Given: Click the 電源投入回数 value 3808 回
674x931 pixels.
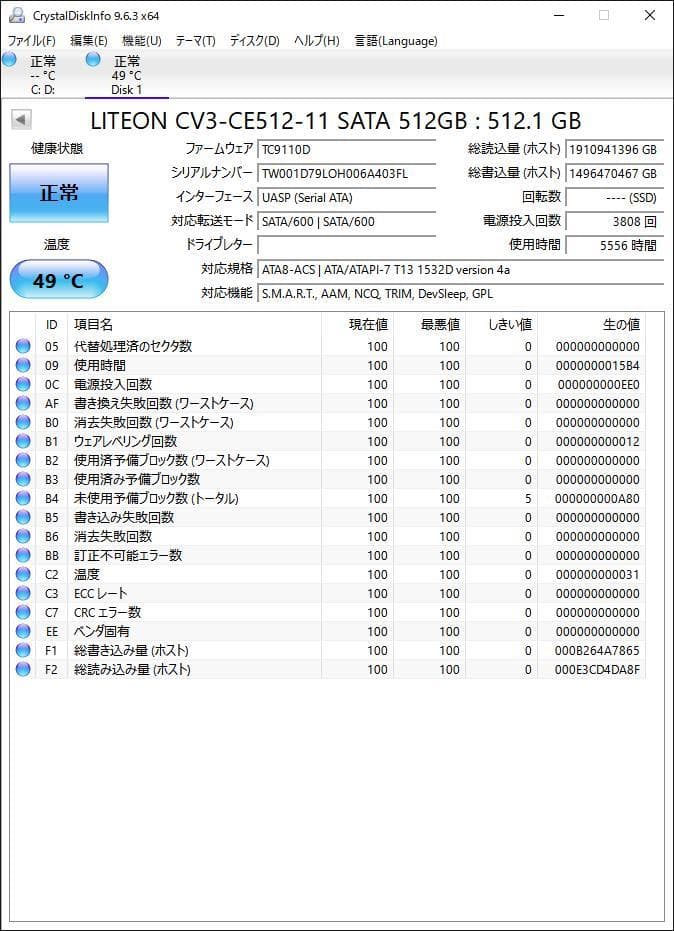Looking at the screenshot, I should 614,221.
